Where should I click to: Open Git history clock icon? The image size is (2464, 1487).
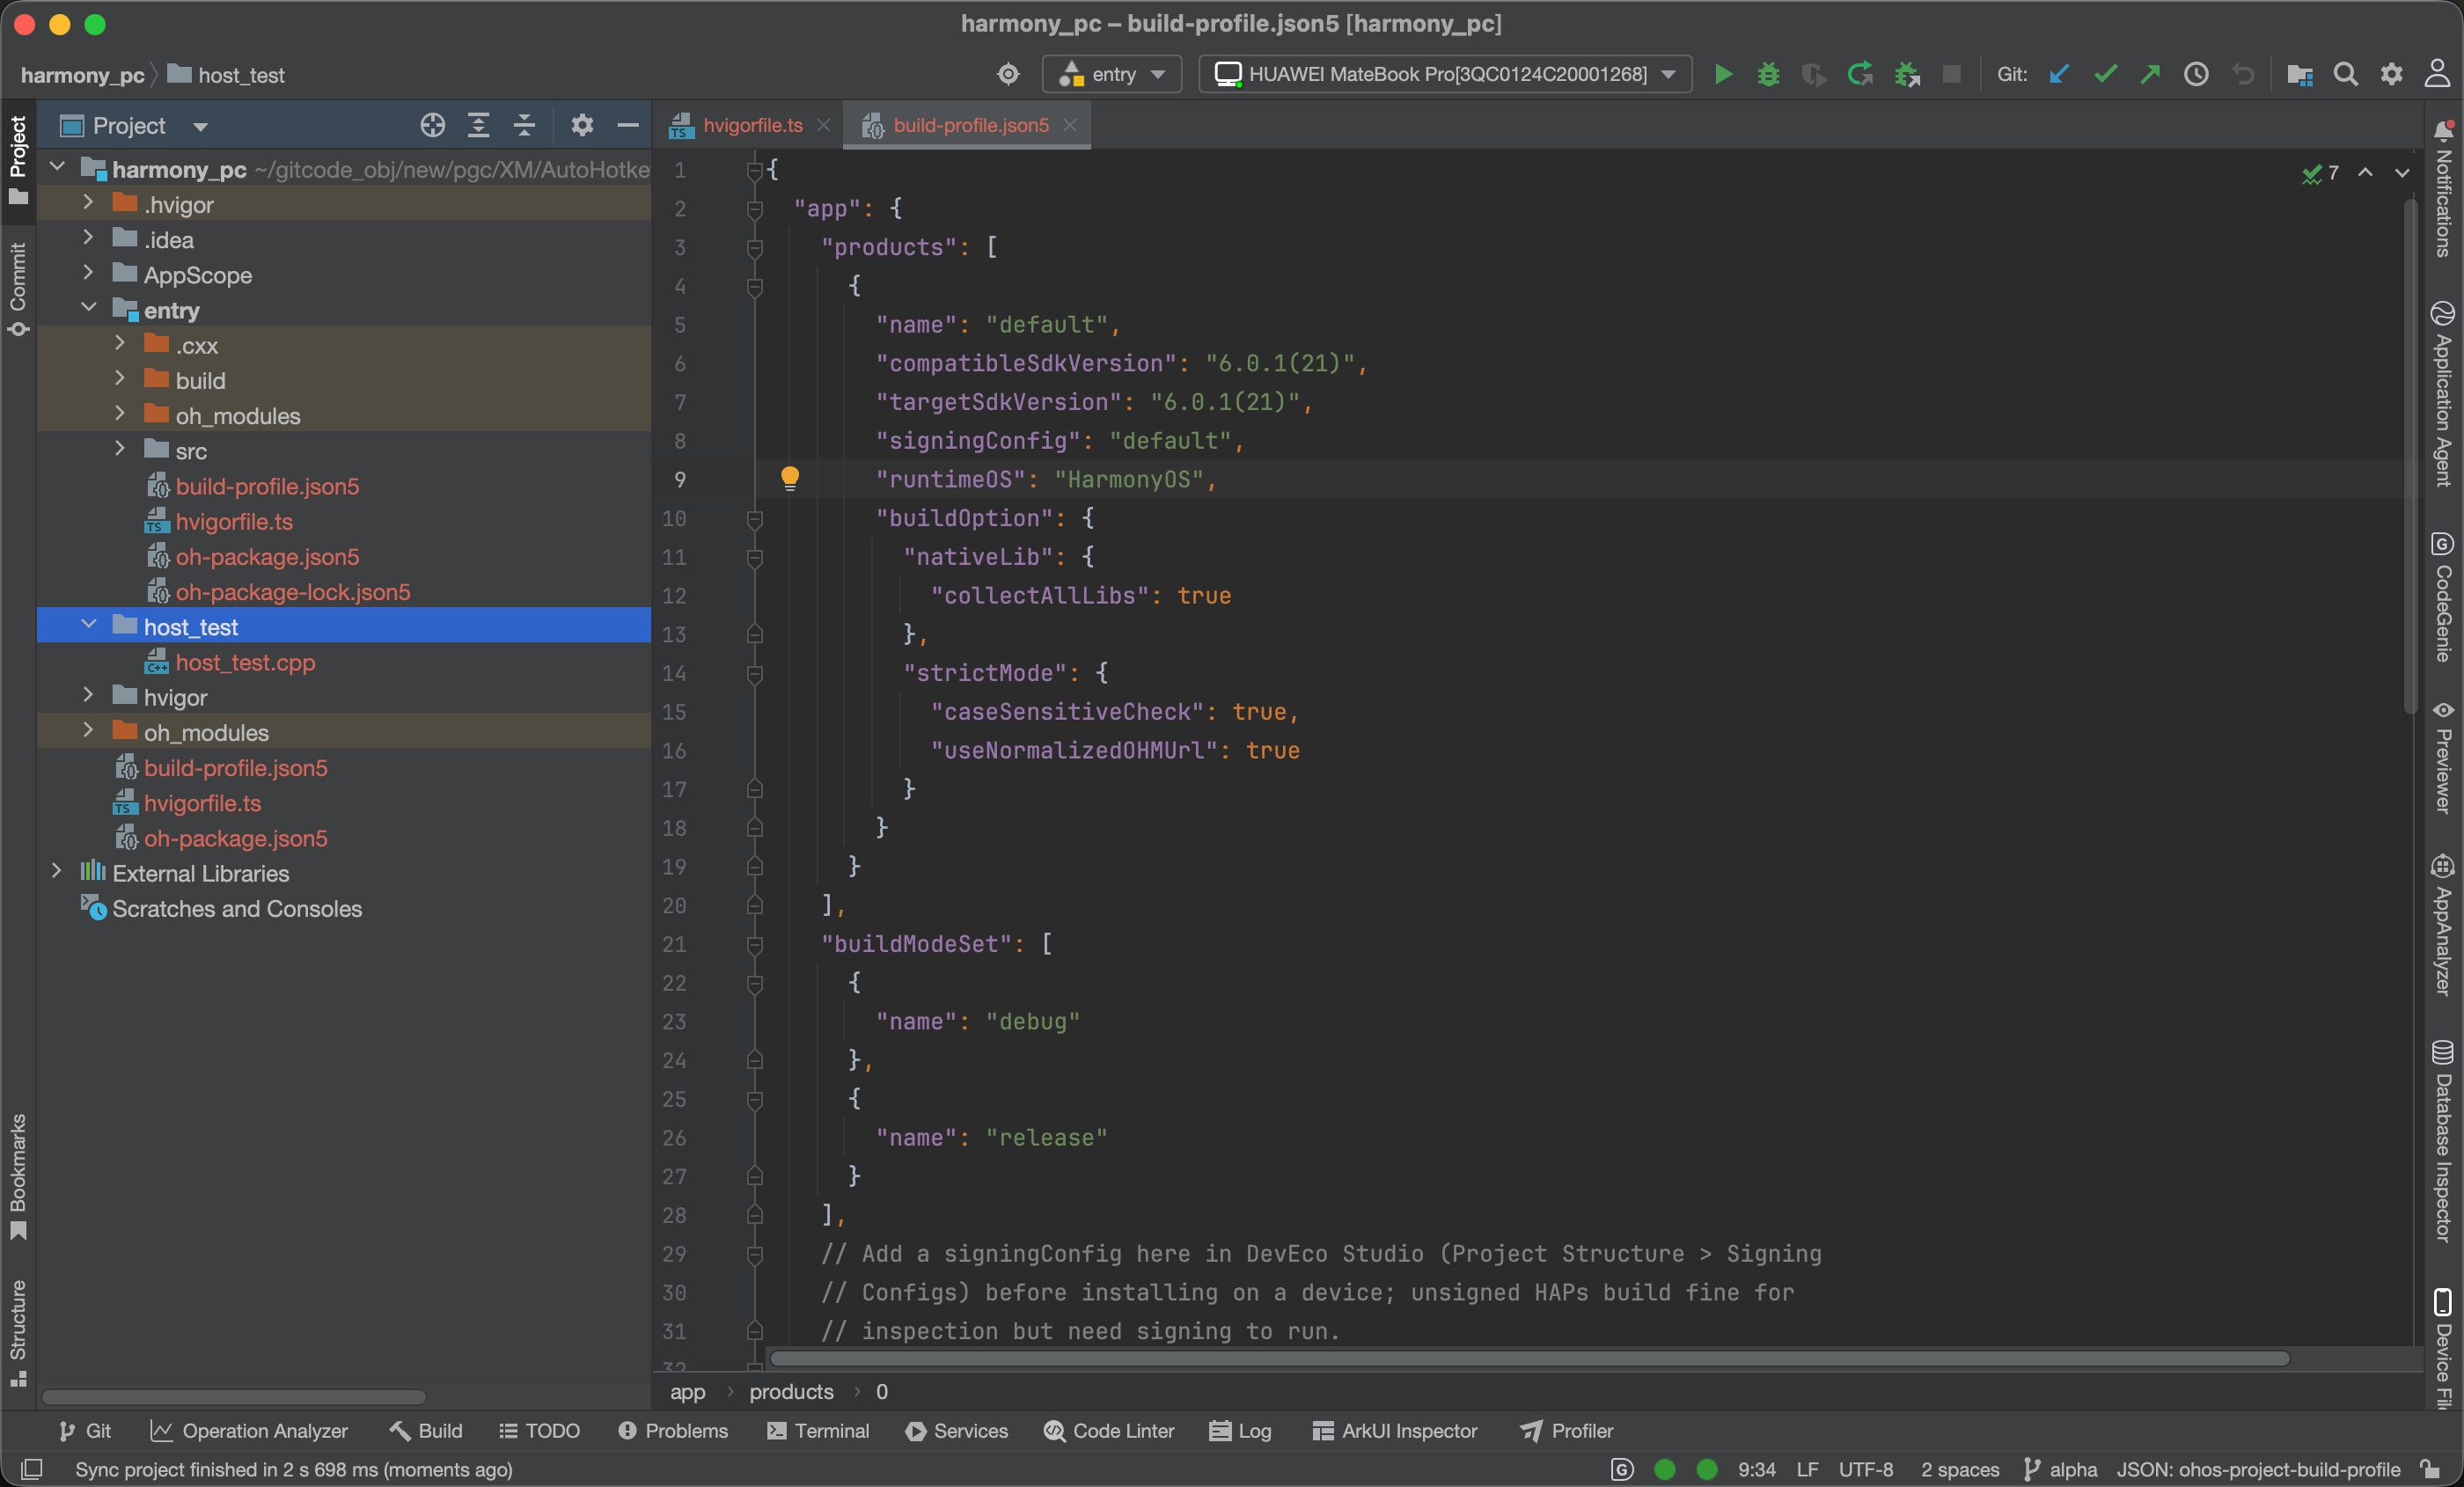pos(2196,74)
